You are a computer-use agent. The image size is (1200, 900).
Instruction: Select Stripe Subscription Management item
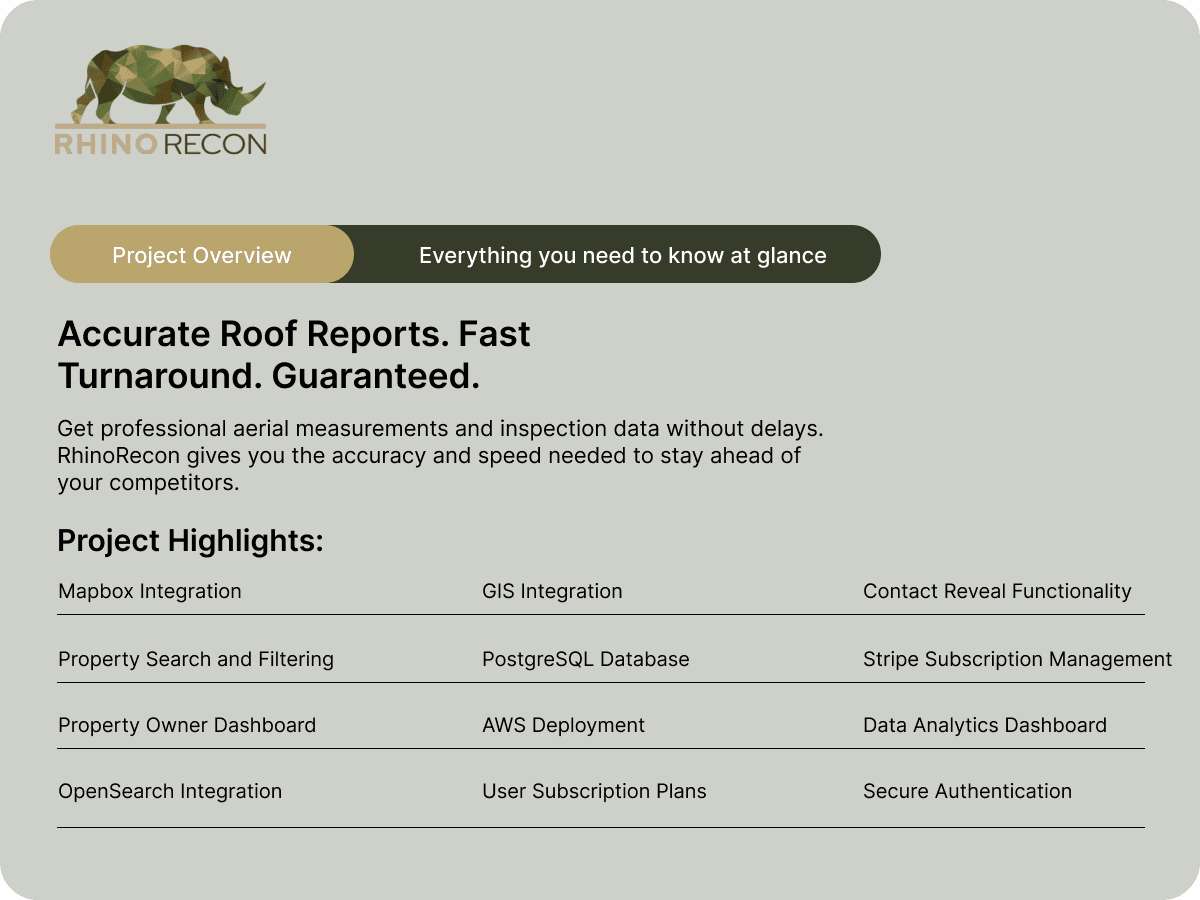point(1017,659)
